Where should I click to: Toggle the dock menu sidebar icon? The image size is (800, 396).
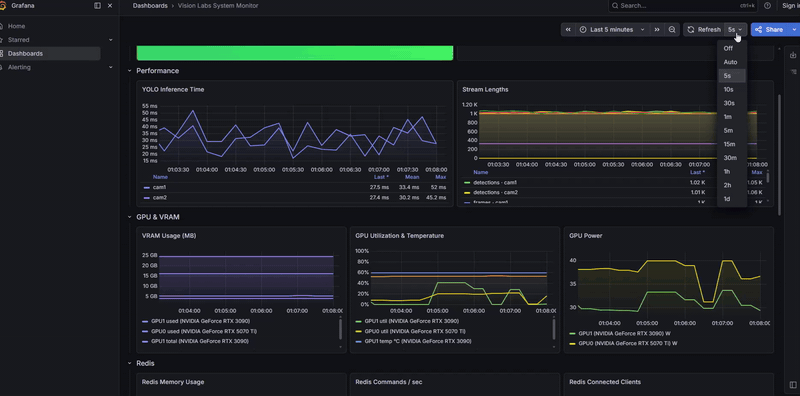pyautogui.click(x=97, y=6)
